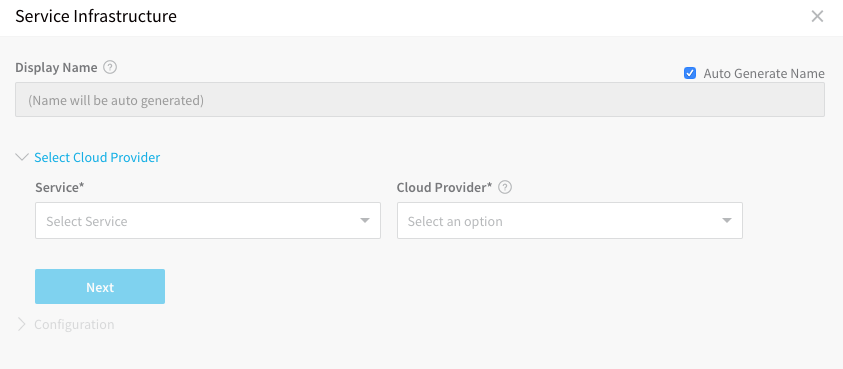Collapse the Select Cloud Provider chevron
This screenshot has width=843, height=369.
tap(22, 158)
